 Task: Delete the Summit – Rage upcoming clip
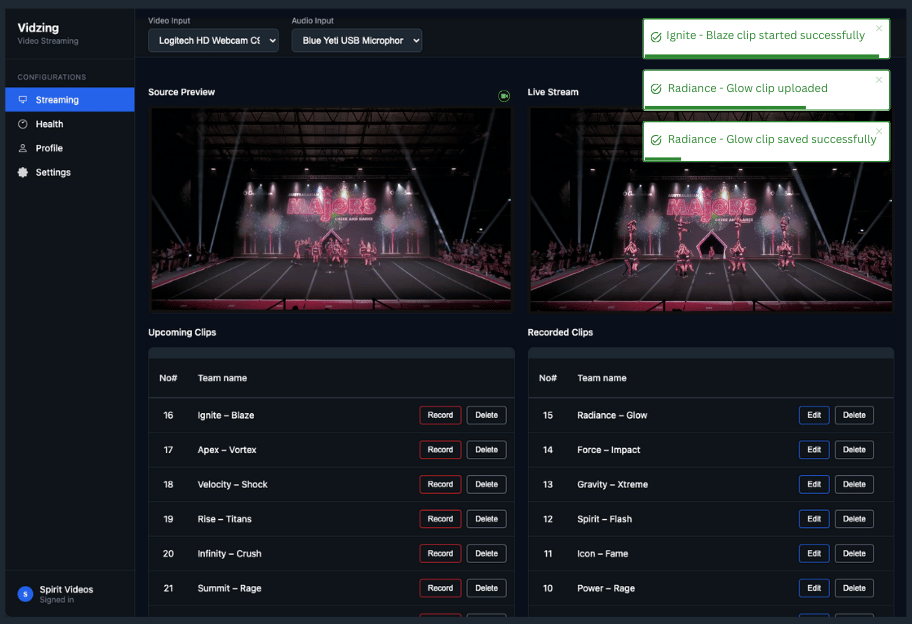[x=486, y=588]
